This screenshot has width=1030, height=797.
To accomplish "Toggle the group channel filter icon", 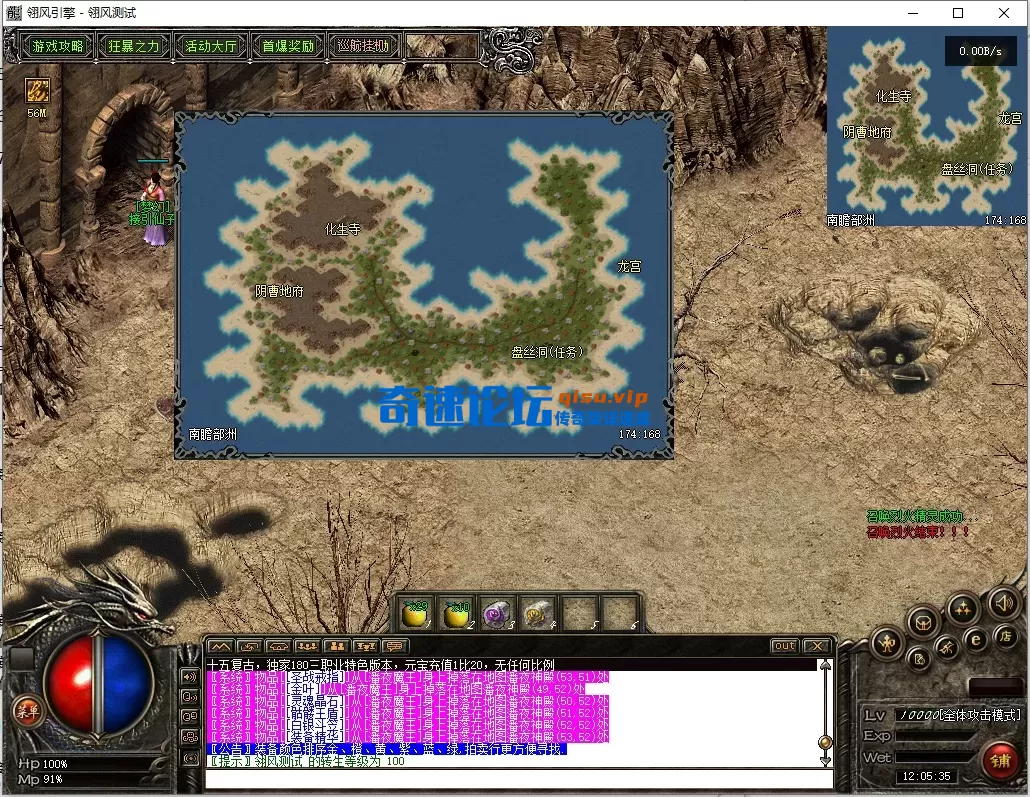I will point(190,737).
